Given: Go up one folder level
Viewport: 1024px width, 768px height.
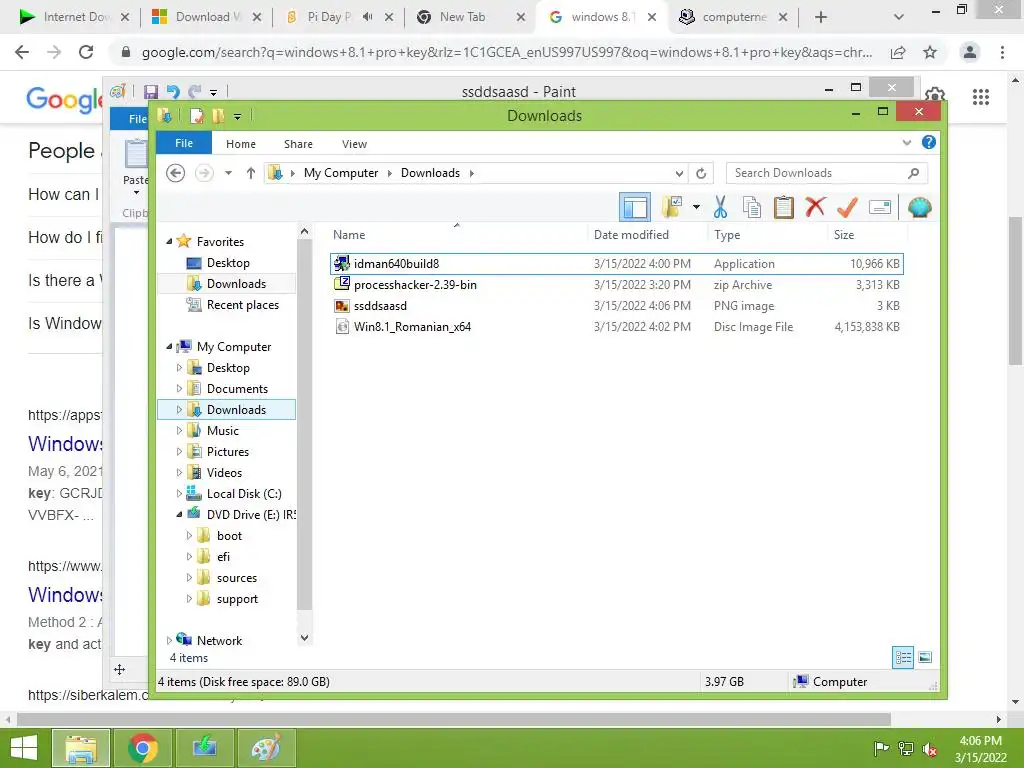Looking at the screenshot, I should 251,173.
